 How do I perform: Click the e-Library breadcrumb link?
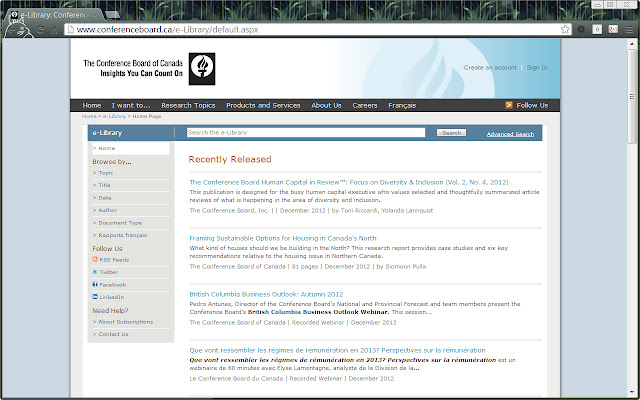[114, 116]
